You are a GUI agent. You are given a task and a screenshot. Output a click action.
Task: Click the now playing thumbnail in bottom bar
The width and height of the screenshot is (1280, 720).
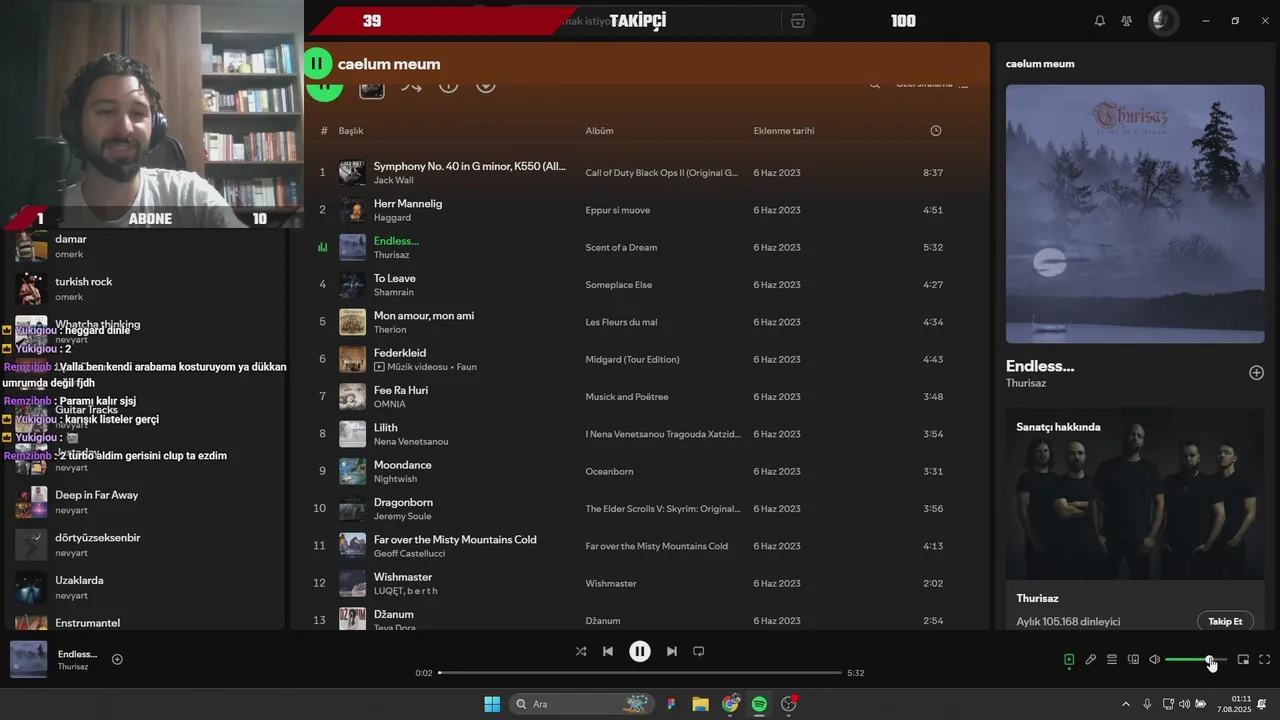(28, 660)
